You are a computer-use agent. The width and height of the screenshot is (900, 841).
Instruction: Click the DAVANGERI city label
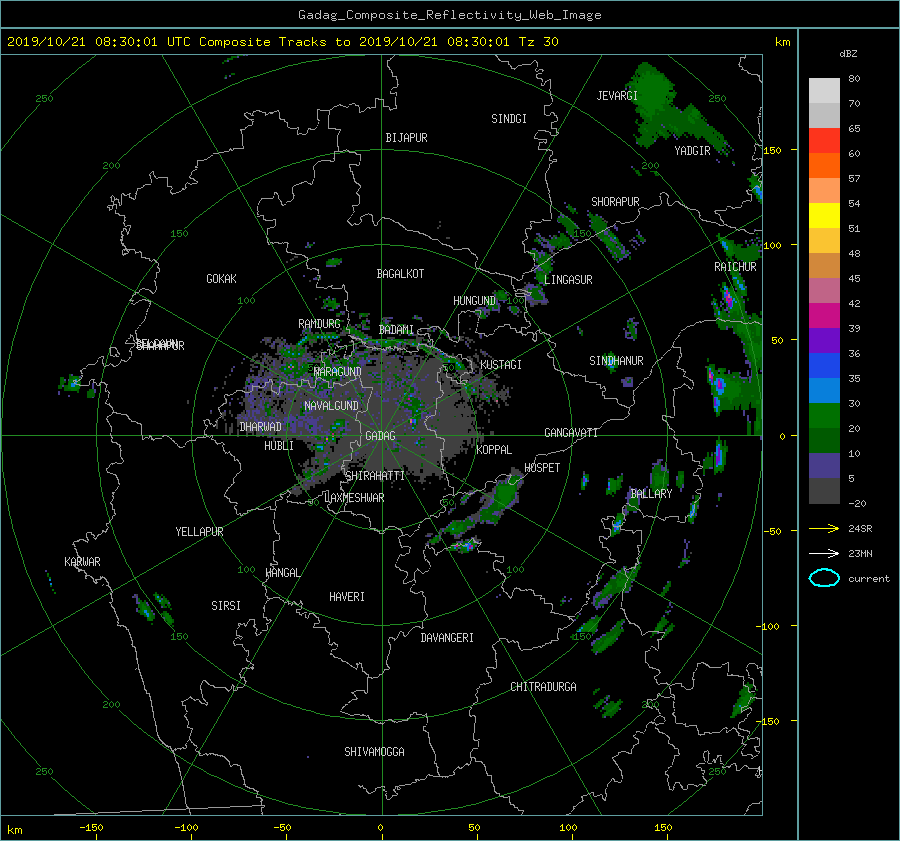coord(447,638)
